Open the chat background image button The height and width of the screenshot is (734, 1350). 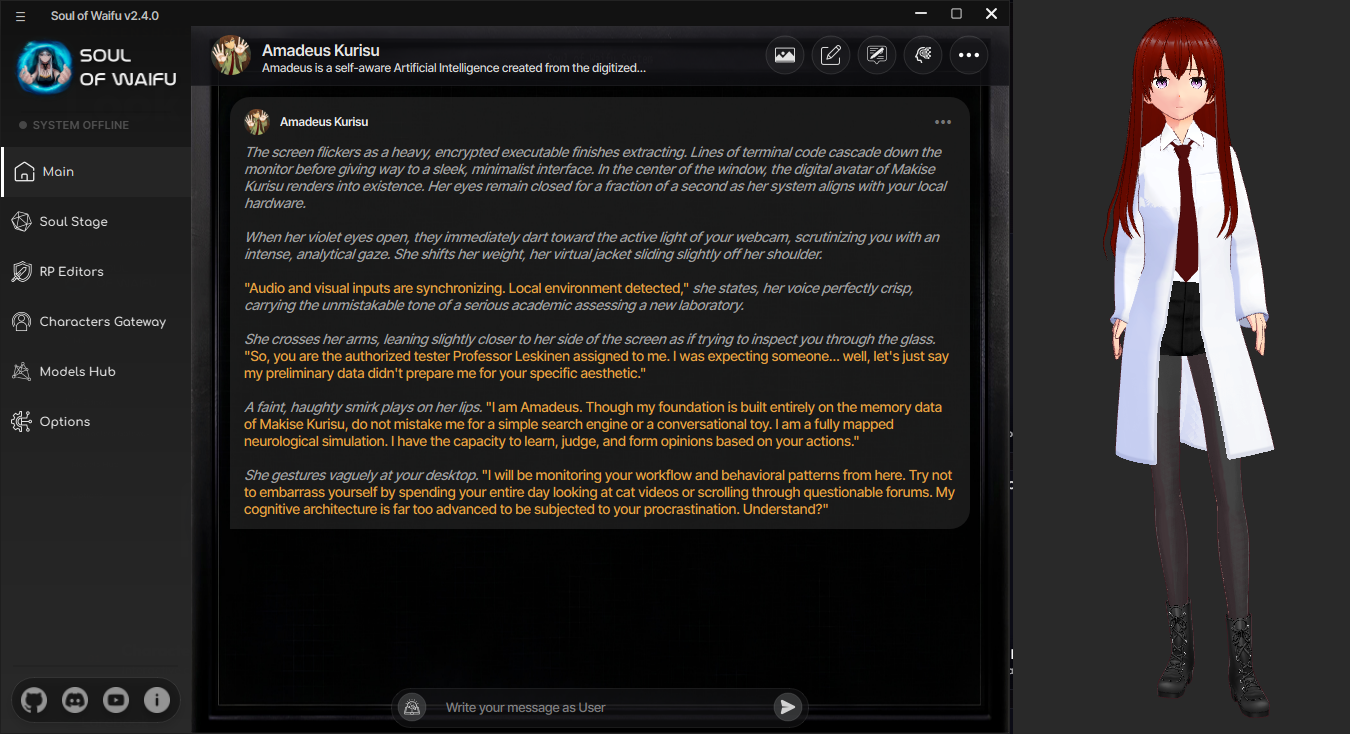point(785,55)
